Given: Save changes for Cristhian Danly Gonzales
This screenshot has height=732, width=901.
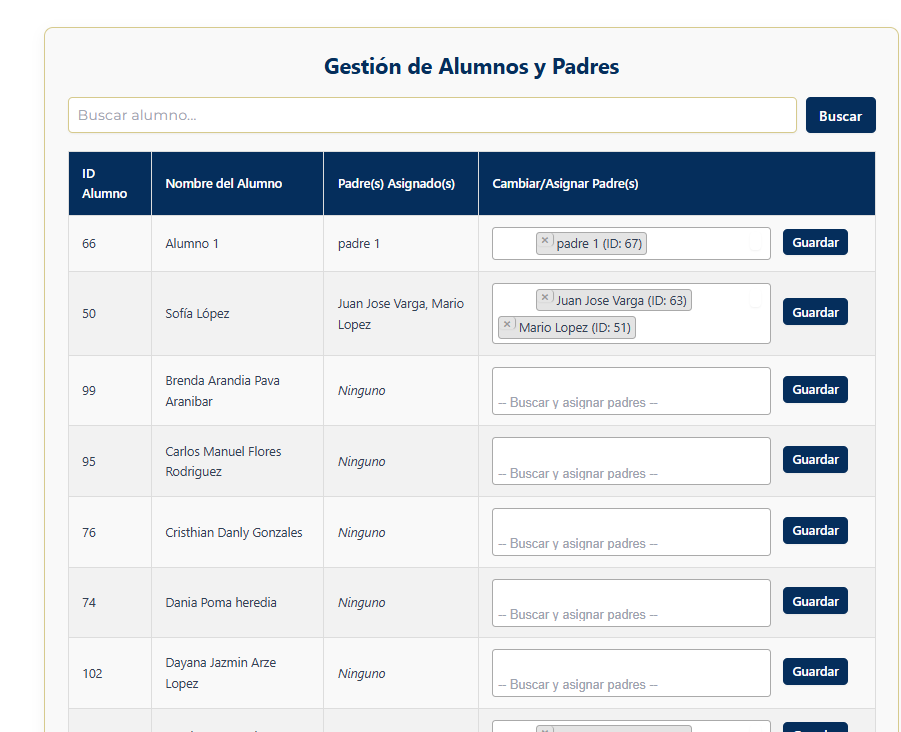Looking at the screenshot, I should pos(815,531).
